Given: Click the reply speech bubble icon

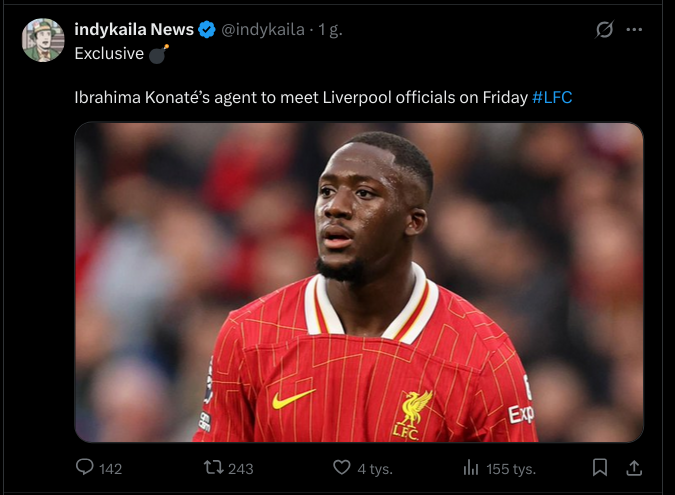Looking at the screenshot, I should (x=85, y=467).
